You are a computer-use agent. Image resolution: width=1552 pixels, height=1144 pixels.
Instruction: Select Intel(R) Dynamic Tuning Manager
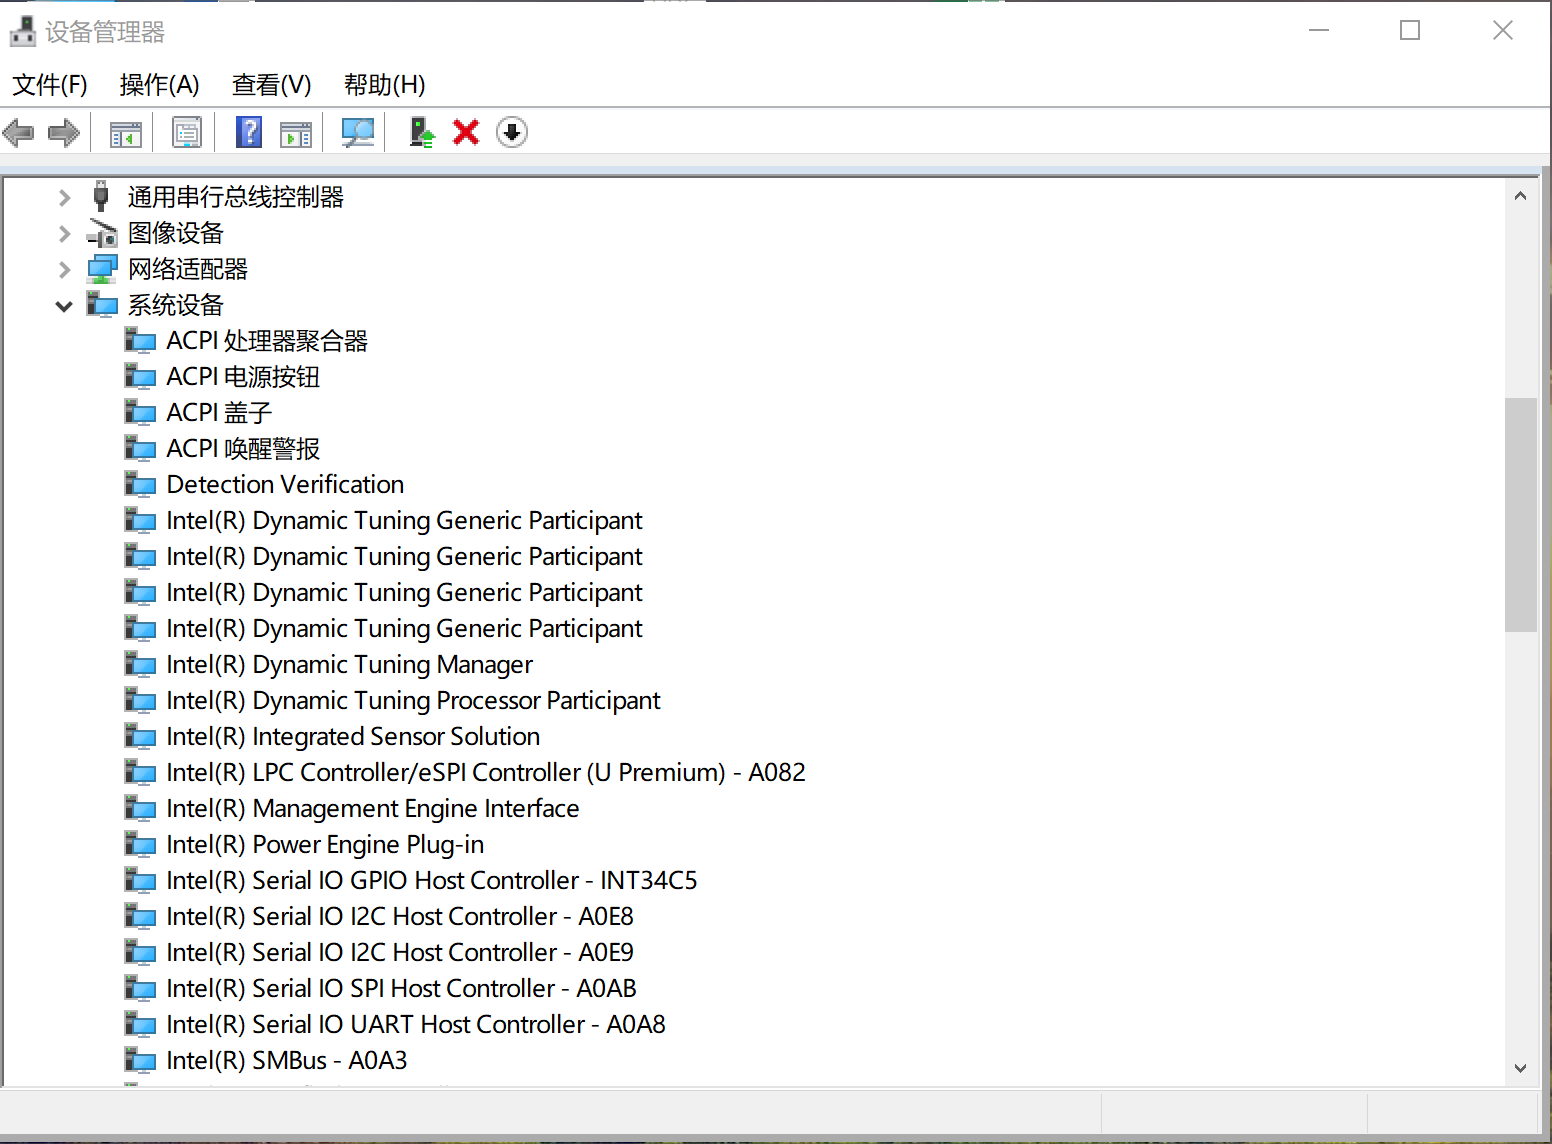click(350, 665)
